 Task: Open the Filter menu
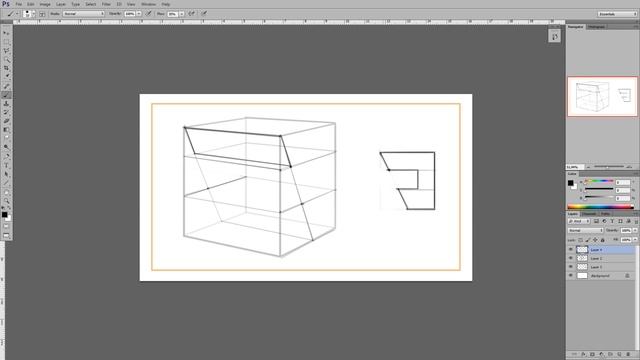tap(106, 4)
